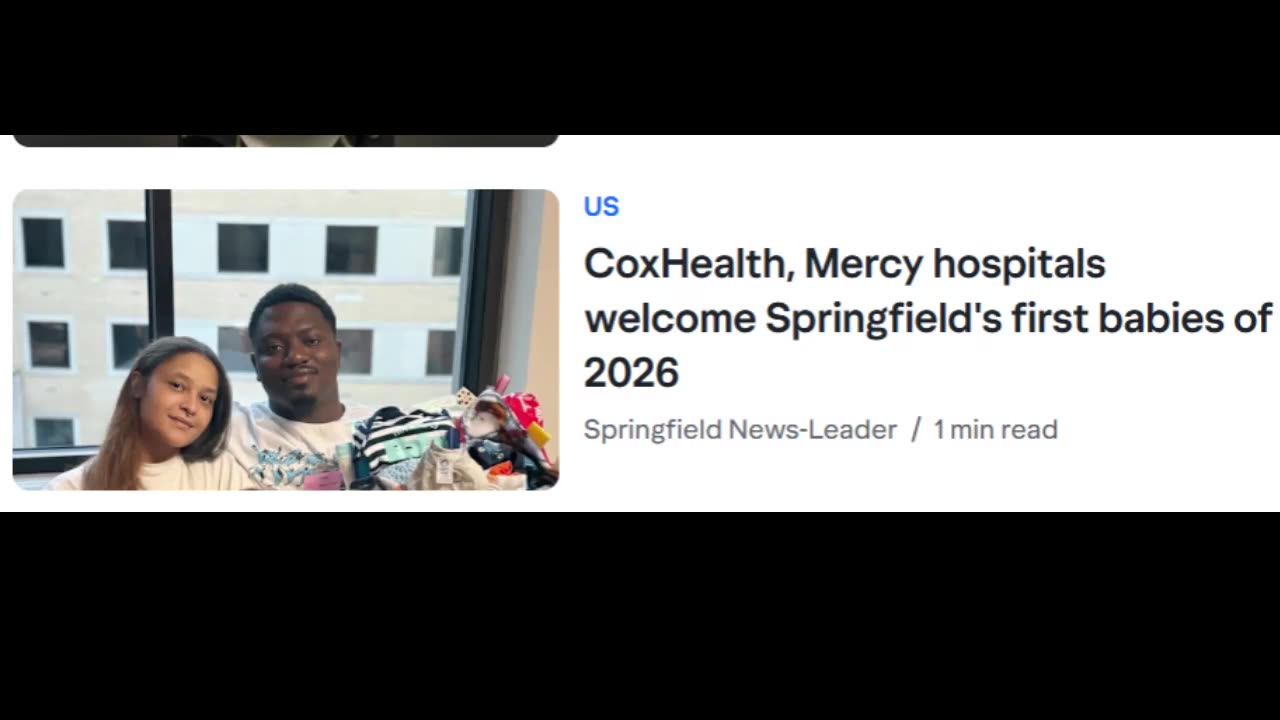
Task: Click the first babies of headline text
Action: click(1142, 319)
